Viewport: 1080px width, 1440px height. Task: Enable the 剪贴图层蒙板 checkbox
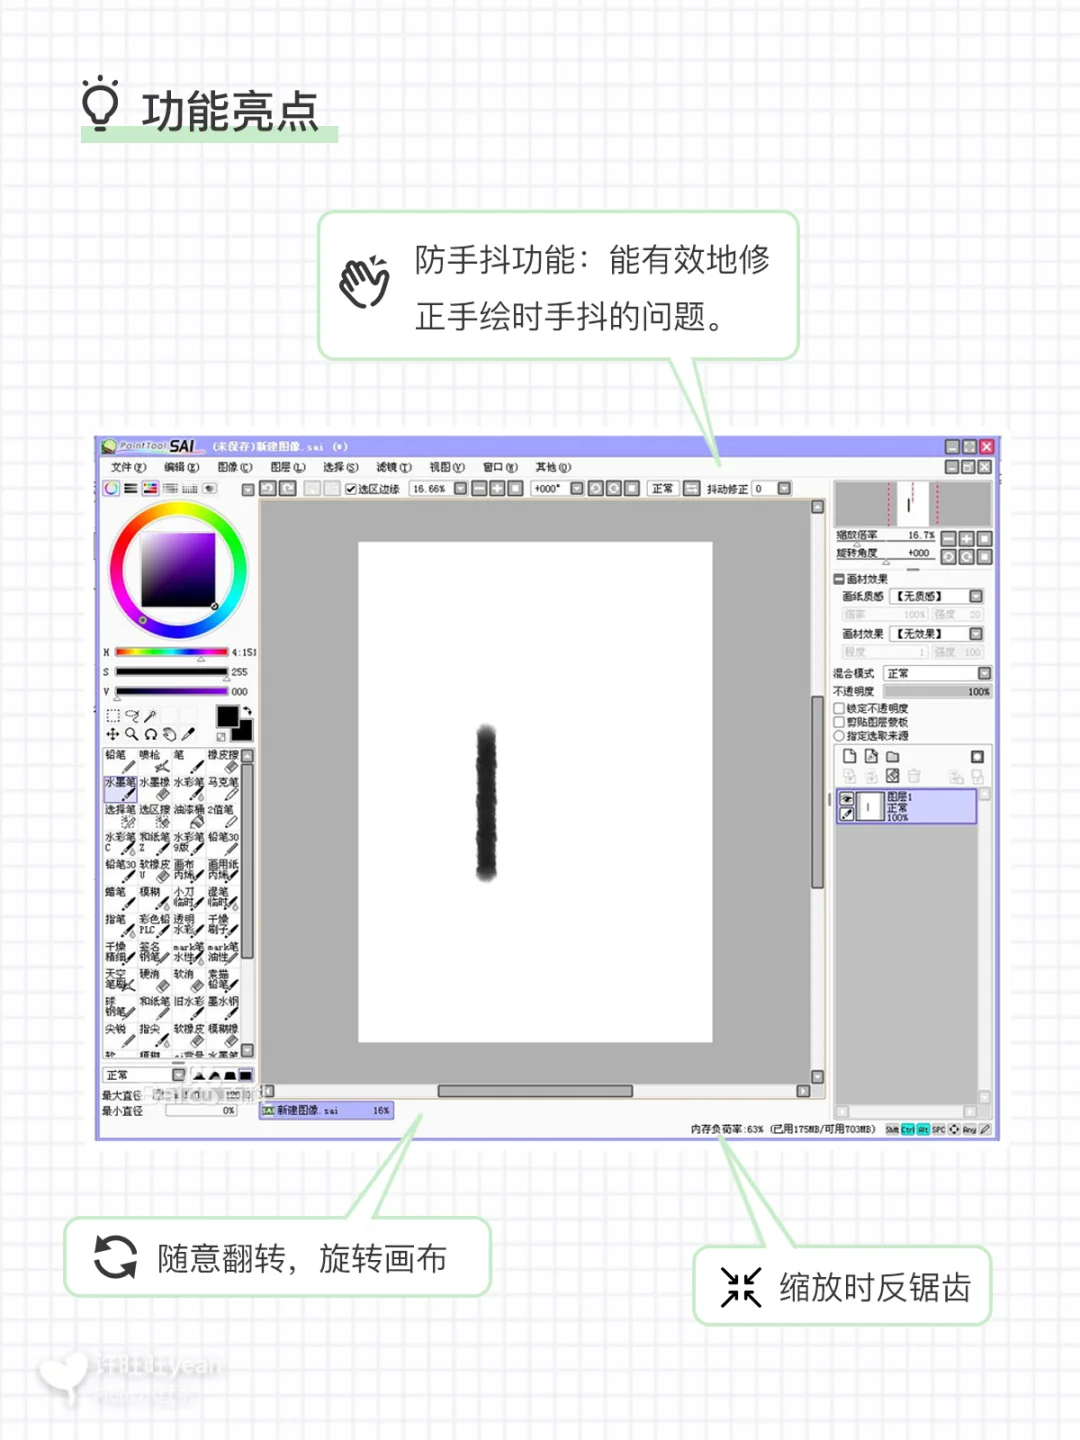839,722
